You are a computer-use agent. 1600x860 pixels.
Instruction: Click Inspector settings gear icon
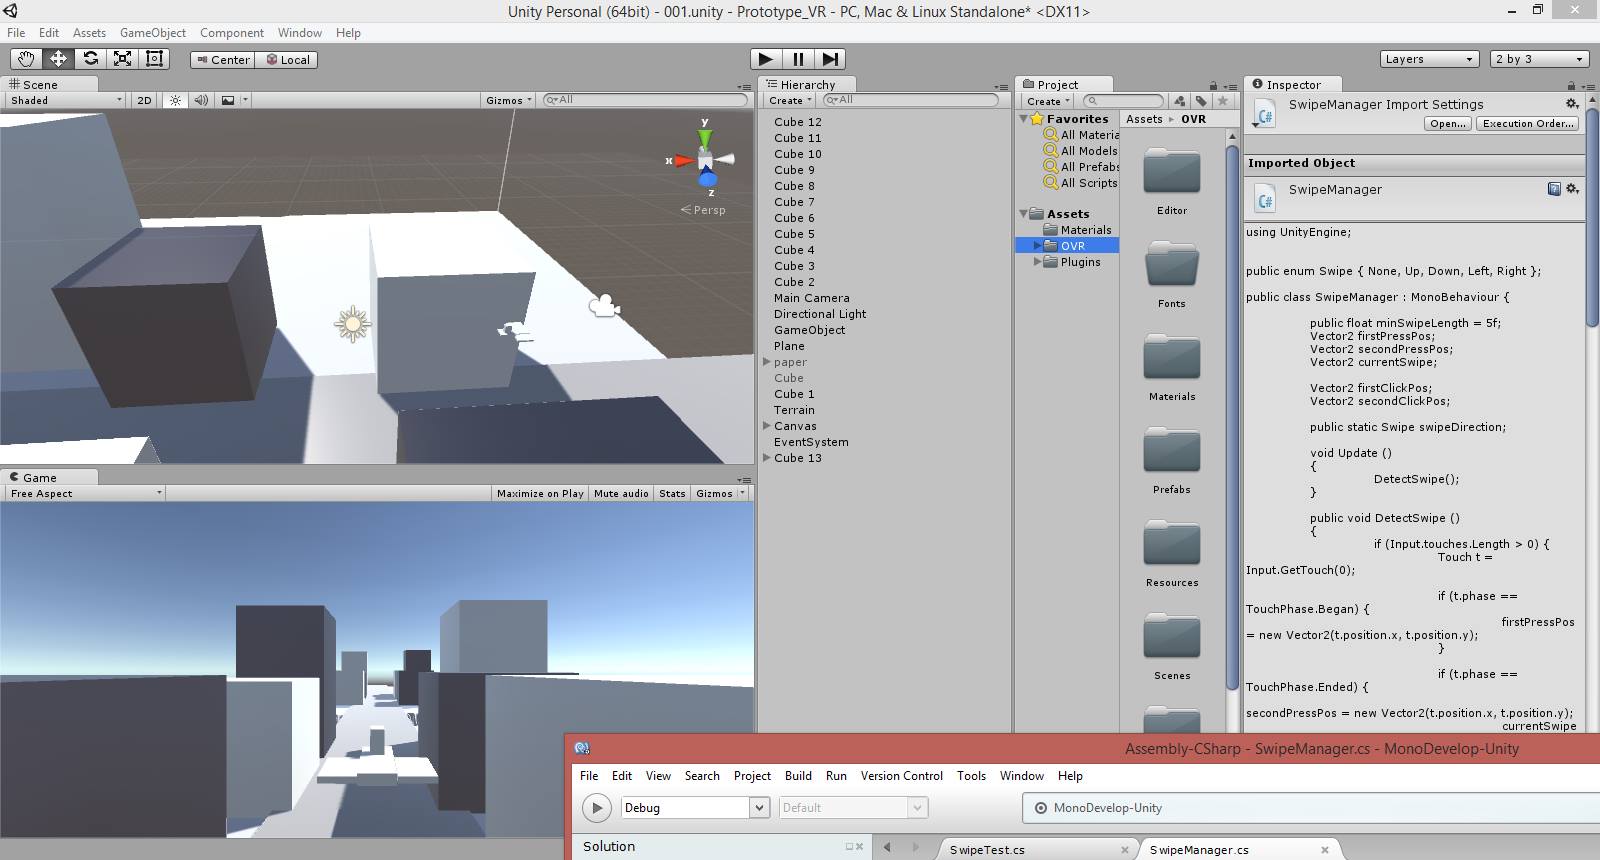pyautogui.click(x=1572, y=103)
